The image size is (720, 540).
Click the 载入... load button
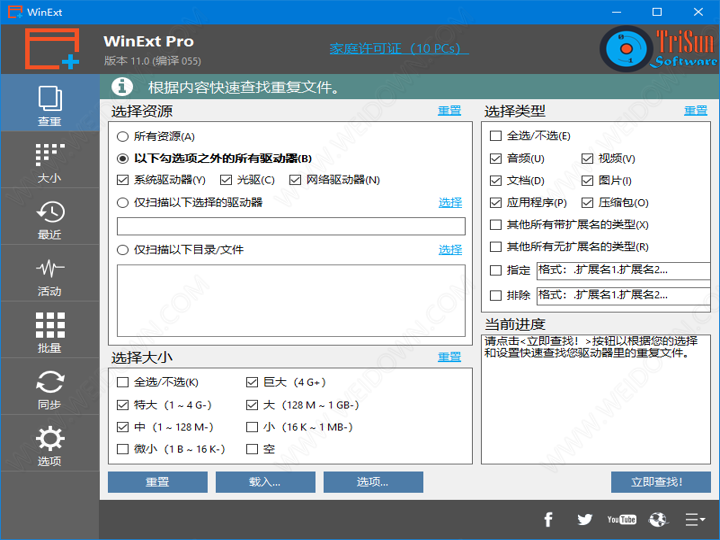[x=265, y=482]
